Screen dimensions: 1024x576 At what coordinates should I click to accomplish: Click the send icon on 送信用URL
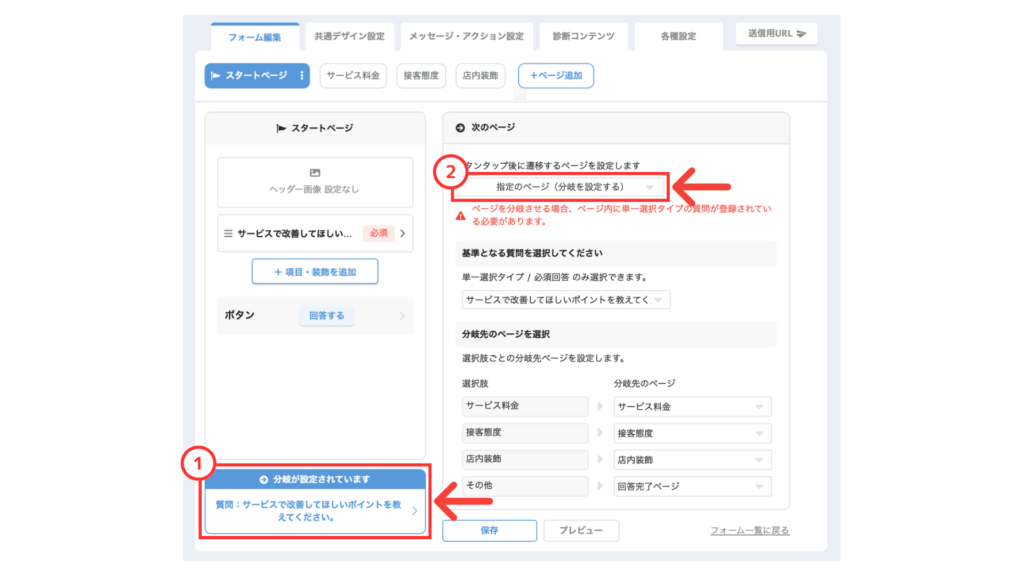pos(801,34)
